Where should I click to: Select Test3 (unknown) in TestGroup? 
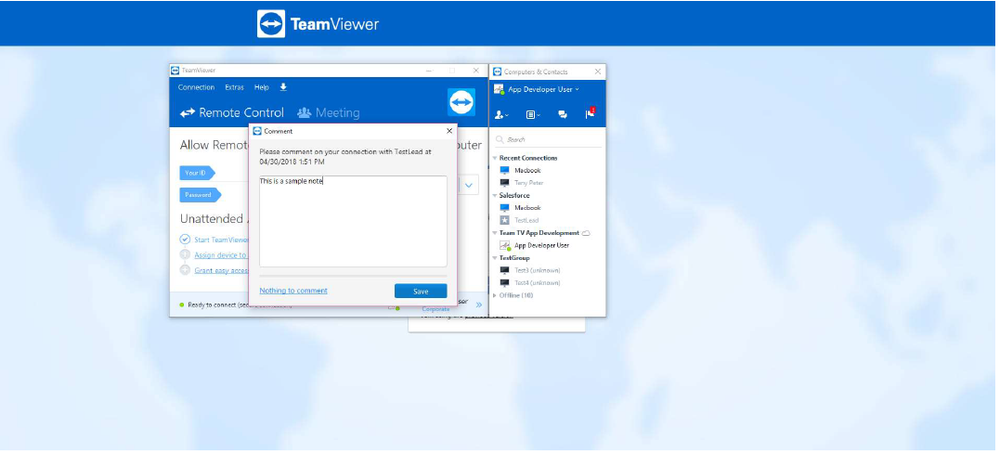[538, 270]
